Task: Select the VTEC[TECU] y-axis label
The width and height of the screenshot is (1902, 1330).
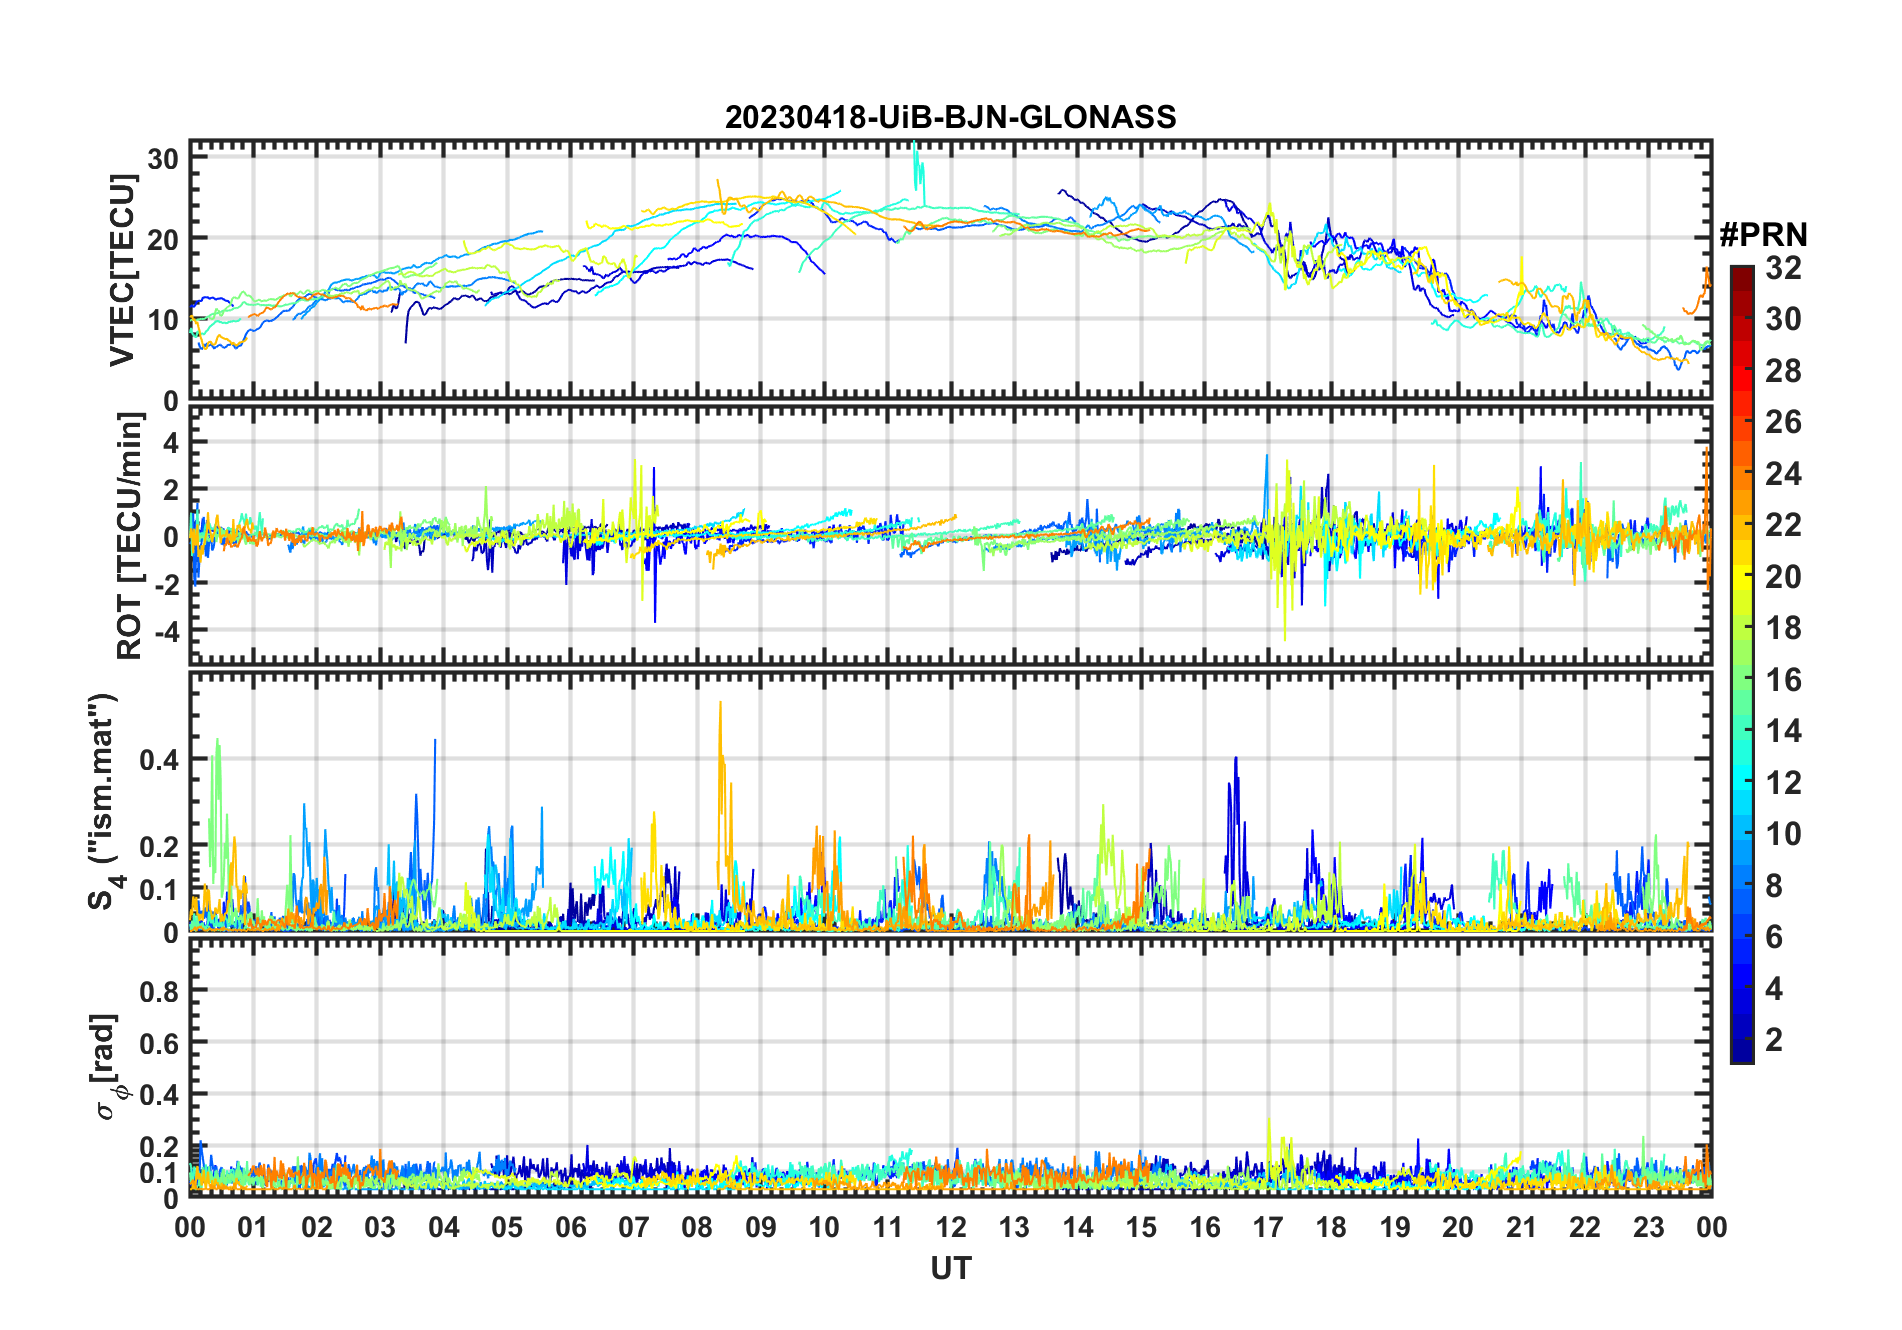Action: pyautogui.click(x=123, y=270)
